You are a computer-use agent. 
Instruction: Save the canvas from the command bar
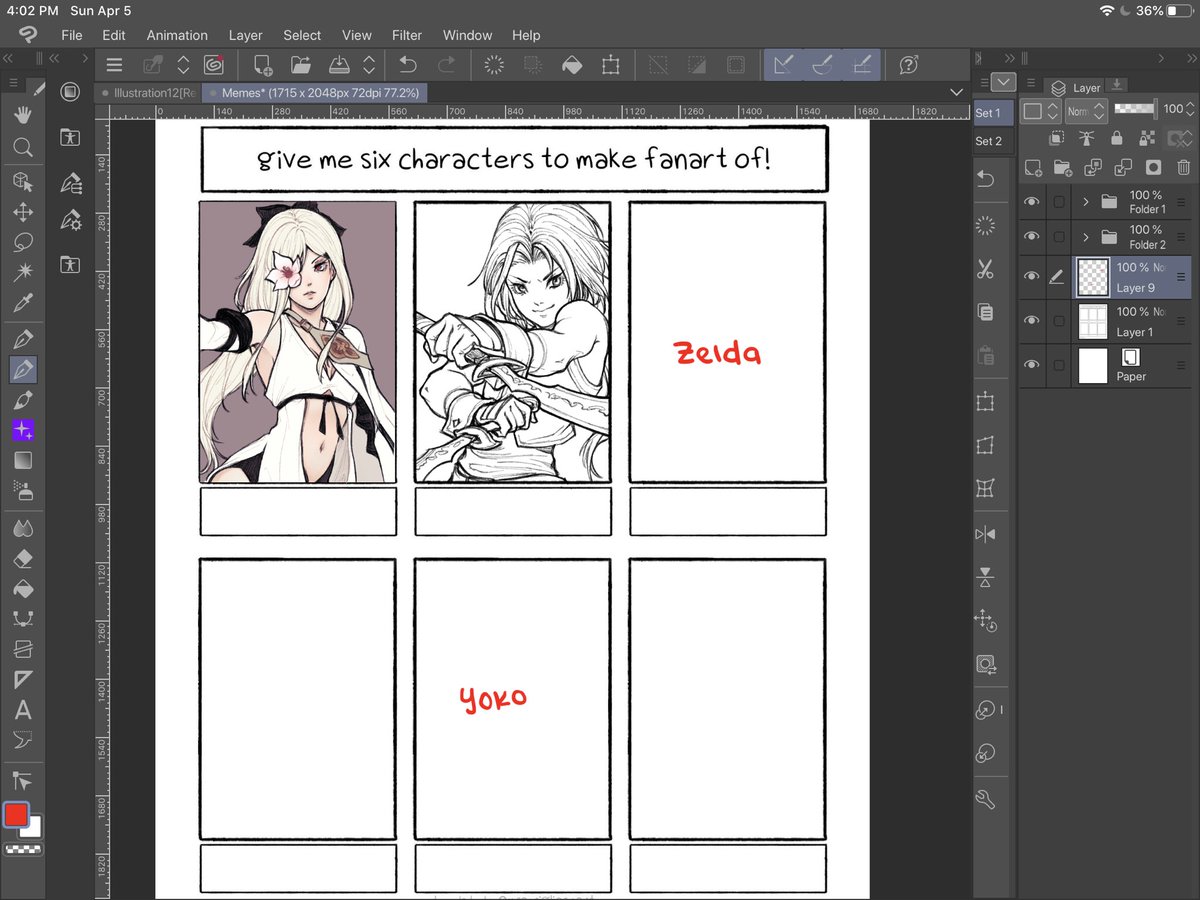(339, 65)
